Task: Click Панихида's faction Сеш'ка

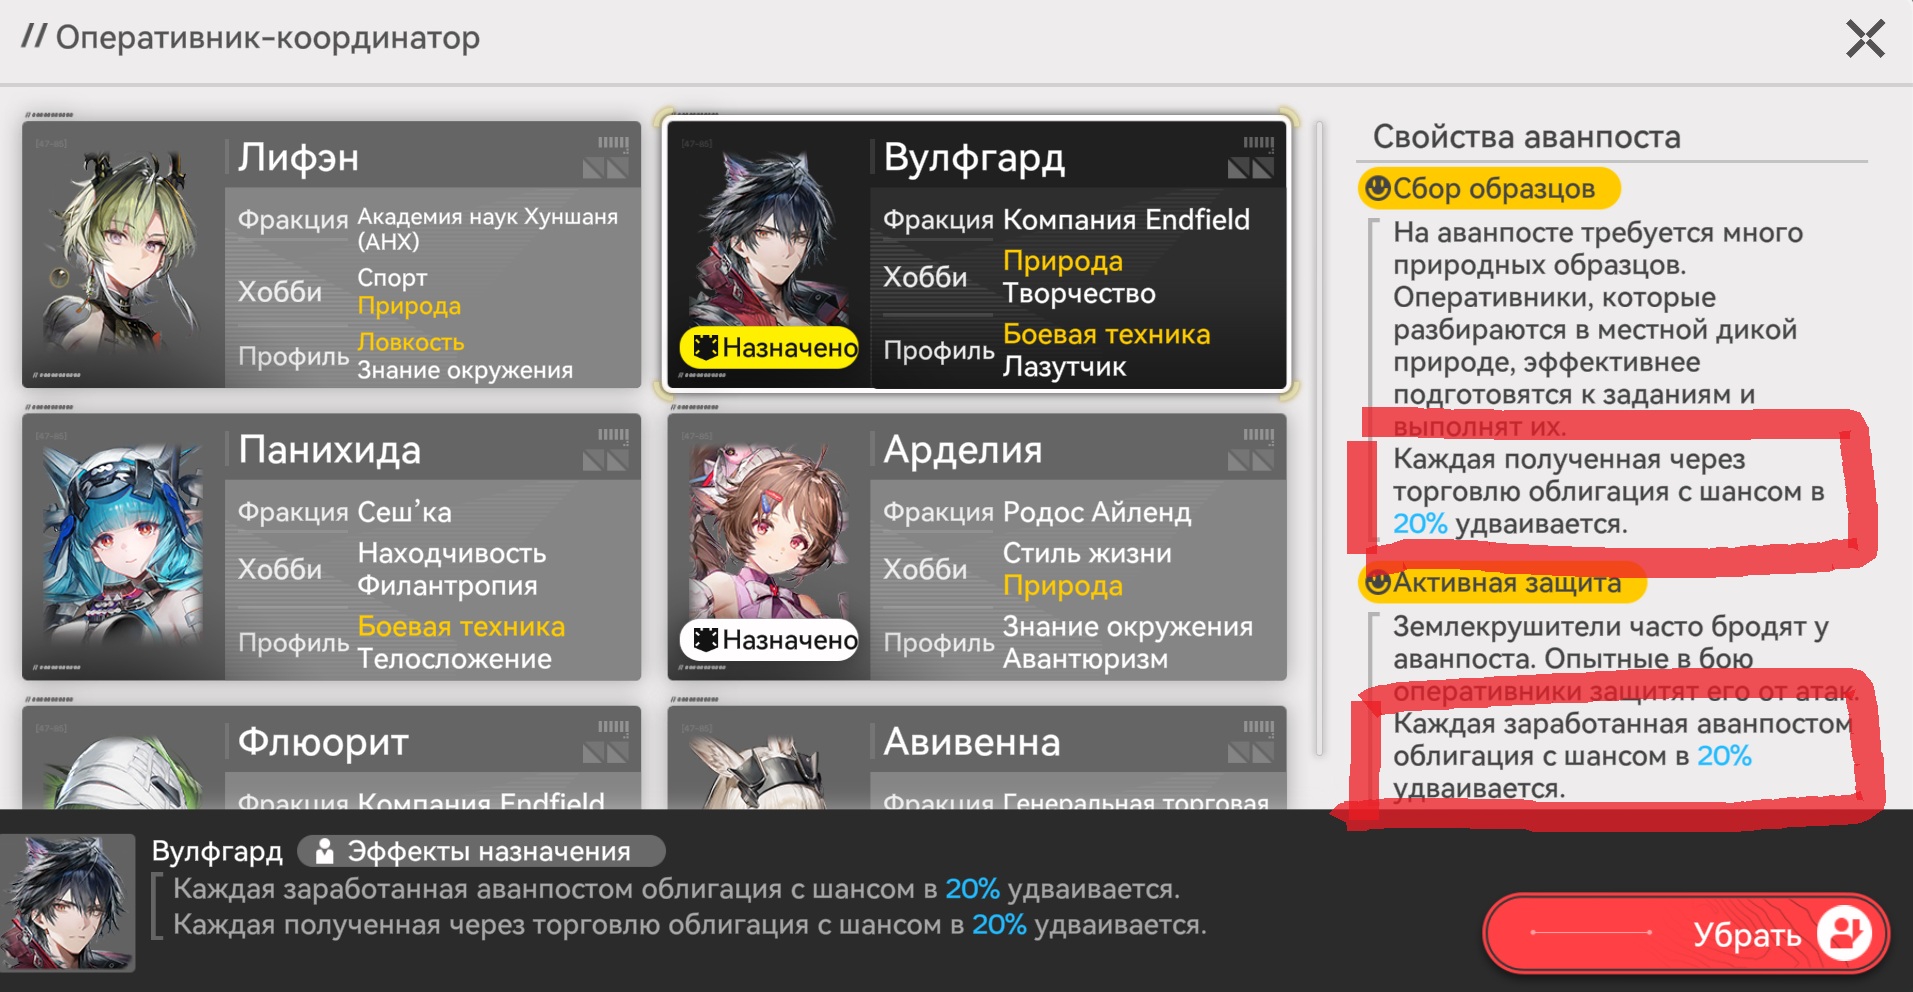Action: click(x=404, y=512)
